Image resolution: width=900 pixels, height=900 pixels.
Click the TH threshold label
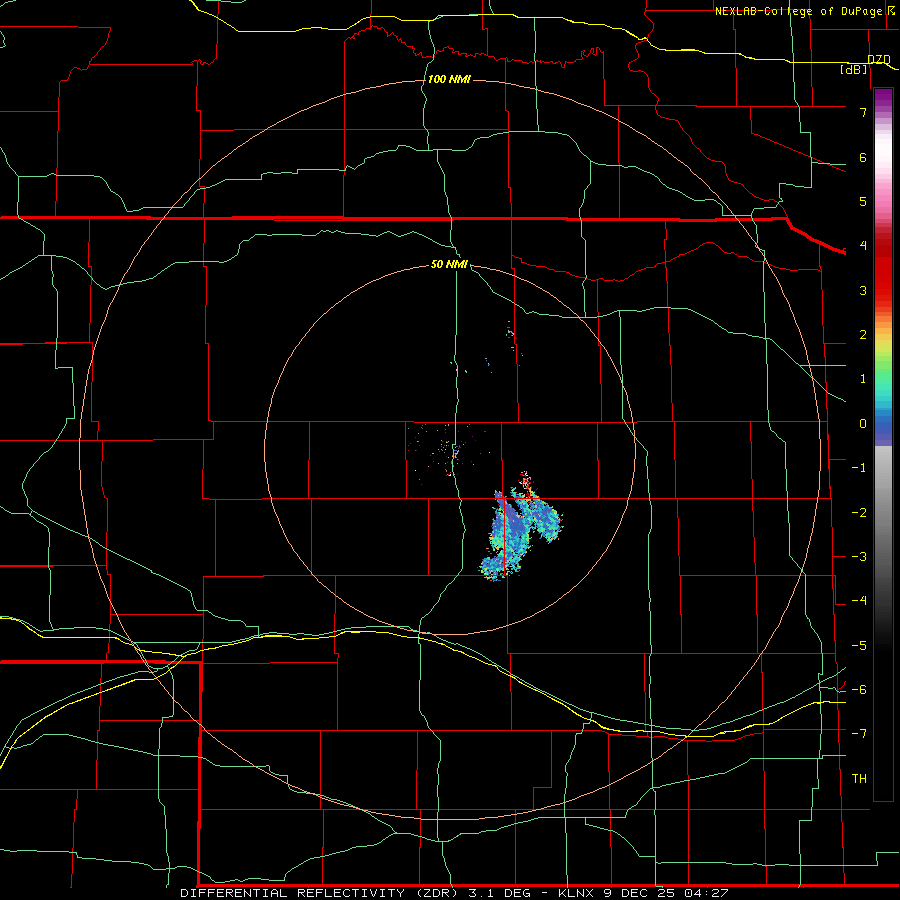pyautogui.click(x=859, y=779)
